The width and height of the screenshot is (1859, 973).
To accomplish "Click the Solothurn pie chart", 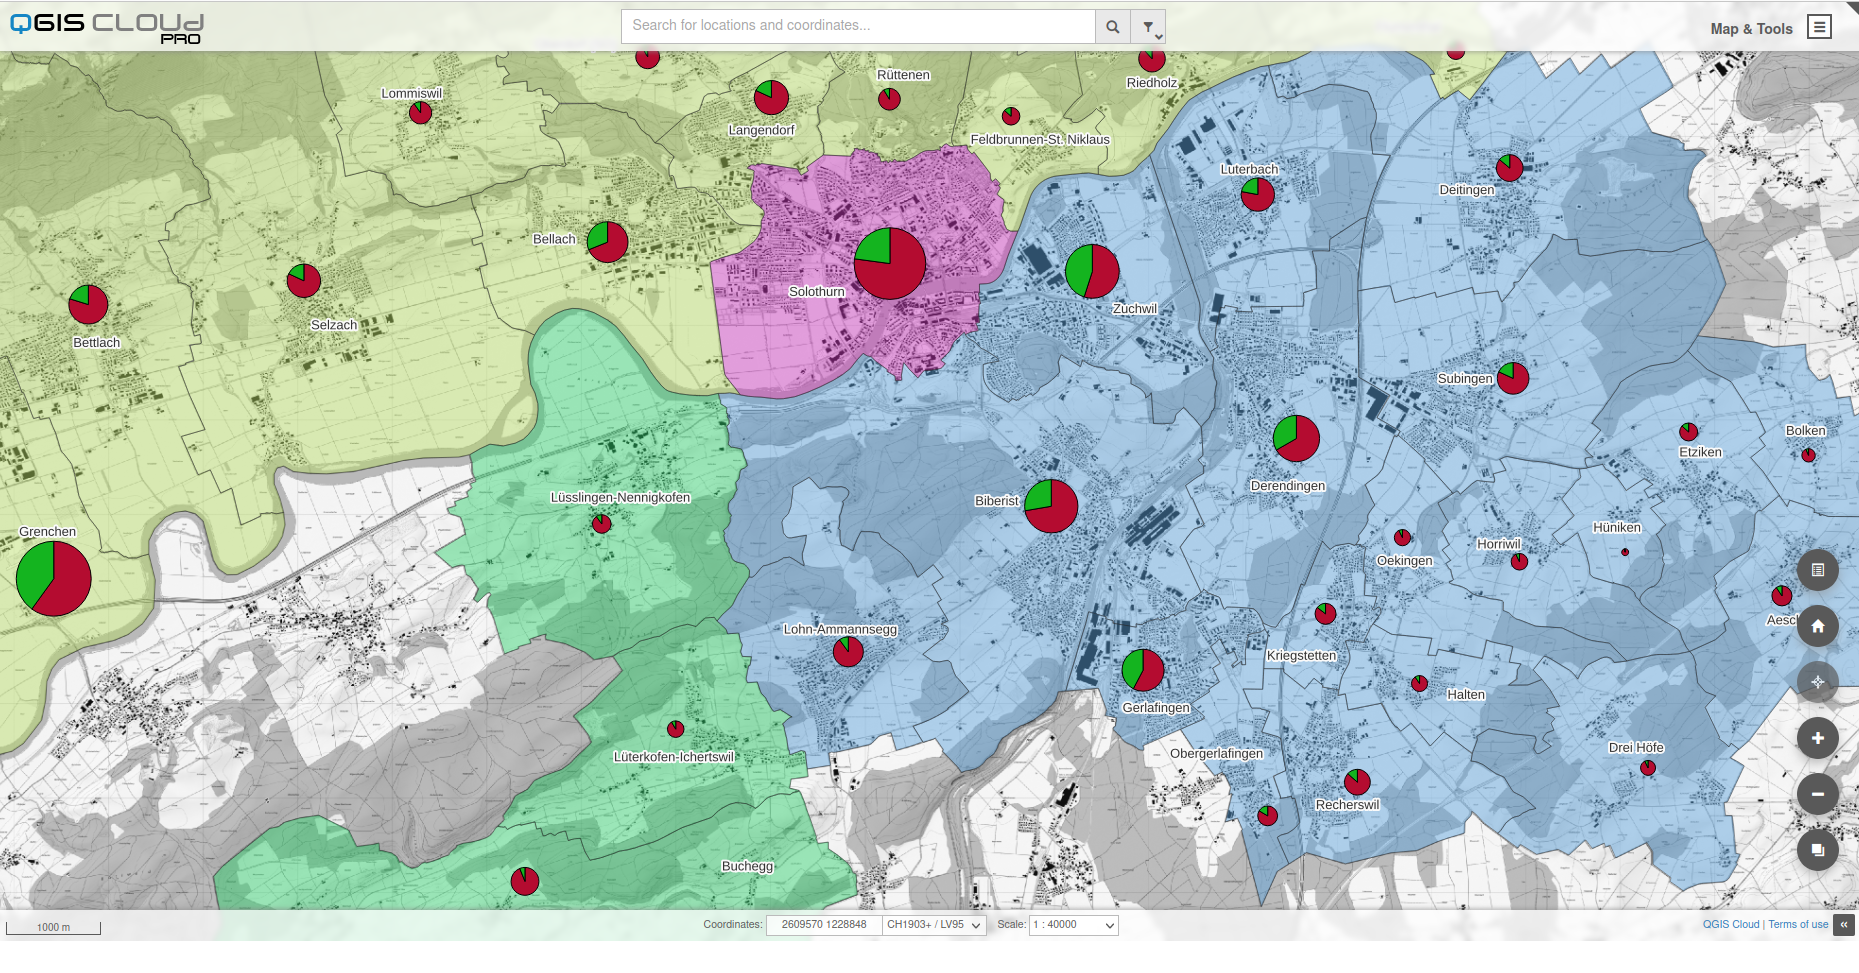I will coord(889,263).
